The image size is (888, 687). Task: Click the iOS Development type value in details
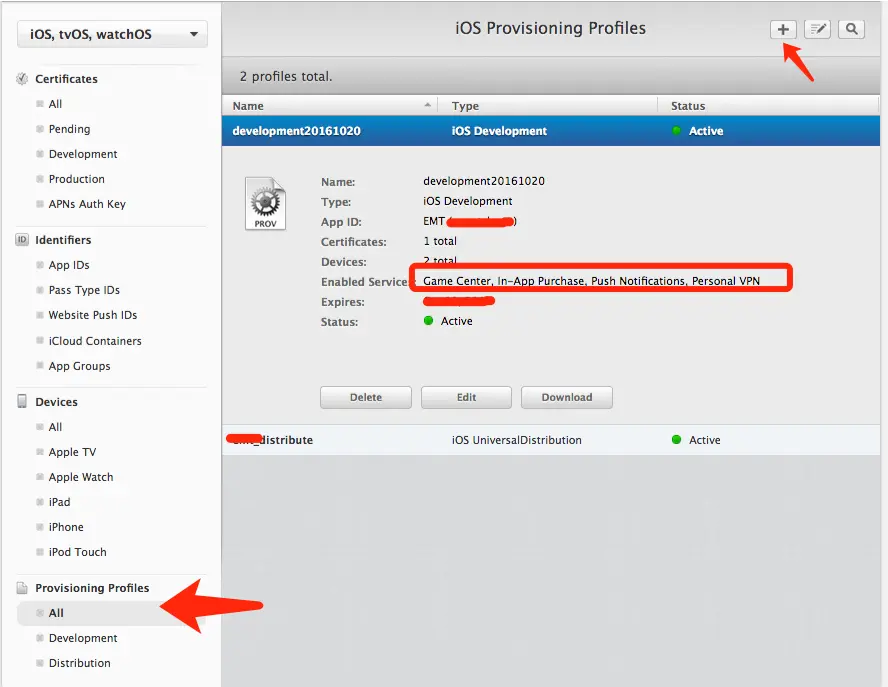click(468, 201)
